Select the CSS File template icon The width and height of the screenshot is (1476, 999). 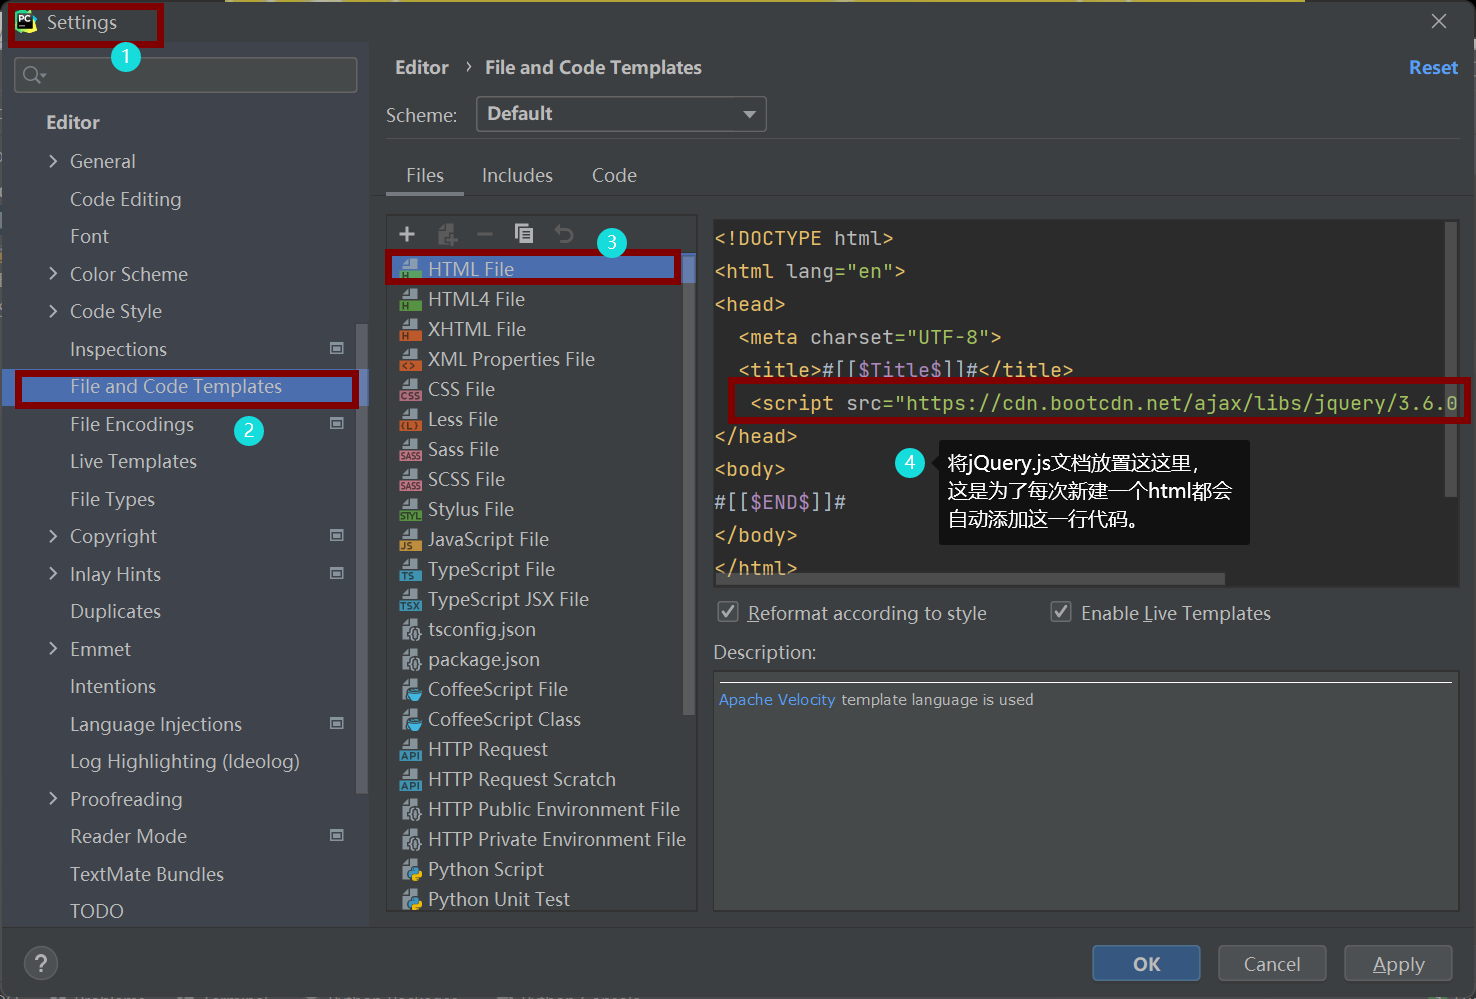410,390
